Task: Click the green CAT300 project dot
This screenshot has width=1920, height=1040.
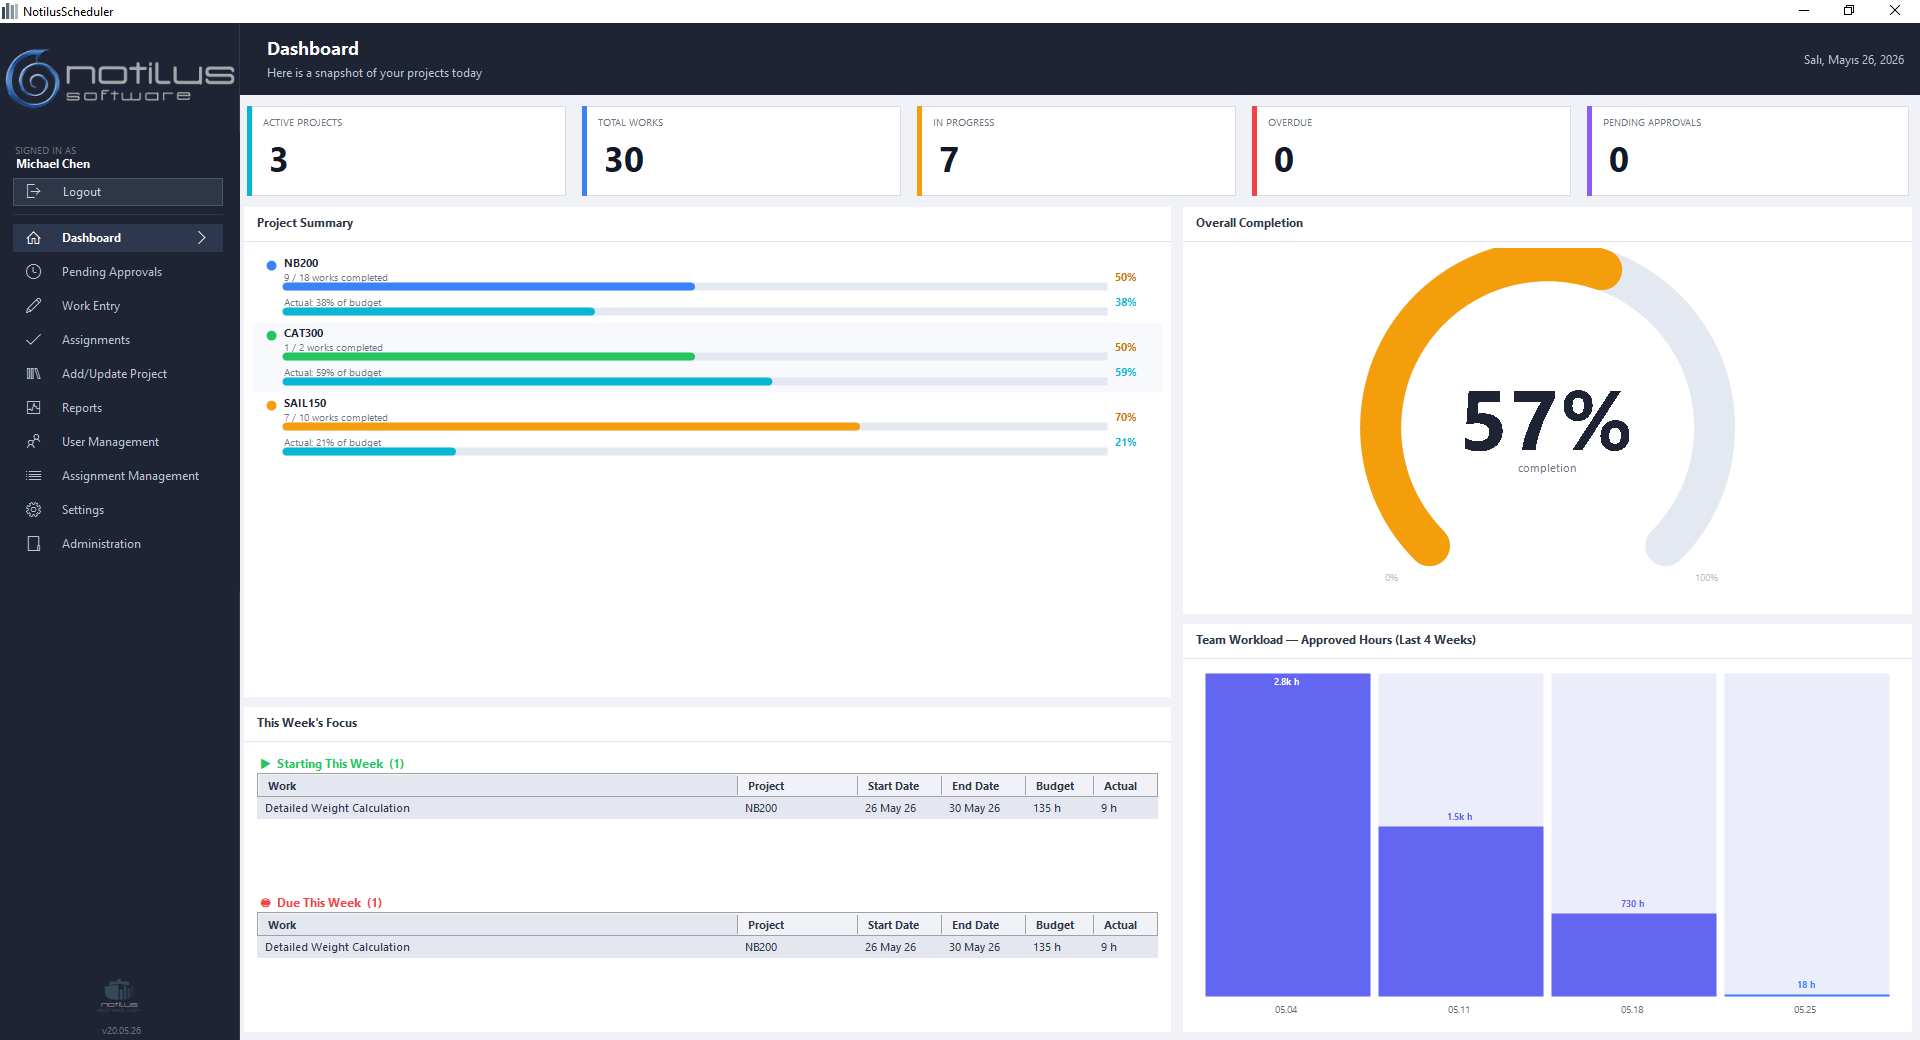Action: tap(271, 335)
